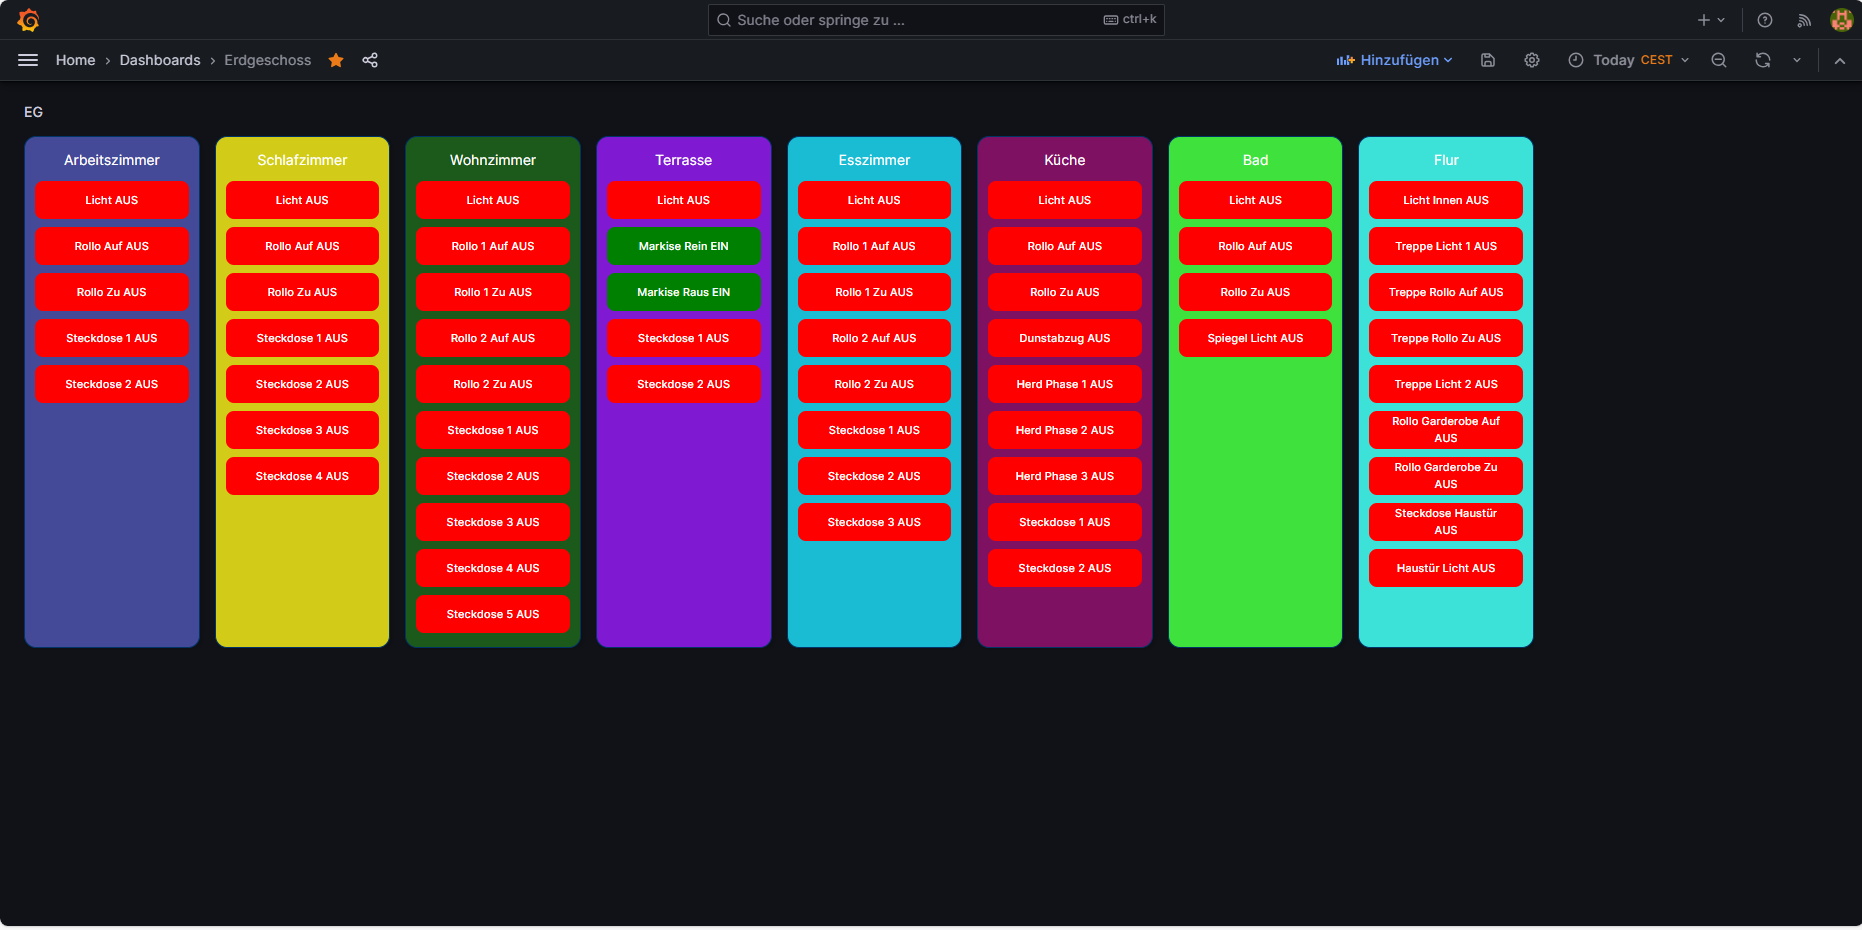Expand the refresh interval dropdown arrow
Screen dimensions: 1862x930
[x=1797, y=60]
